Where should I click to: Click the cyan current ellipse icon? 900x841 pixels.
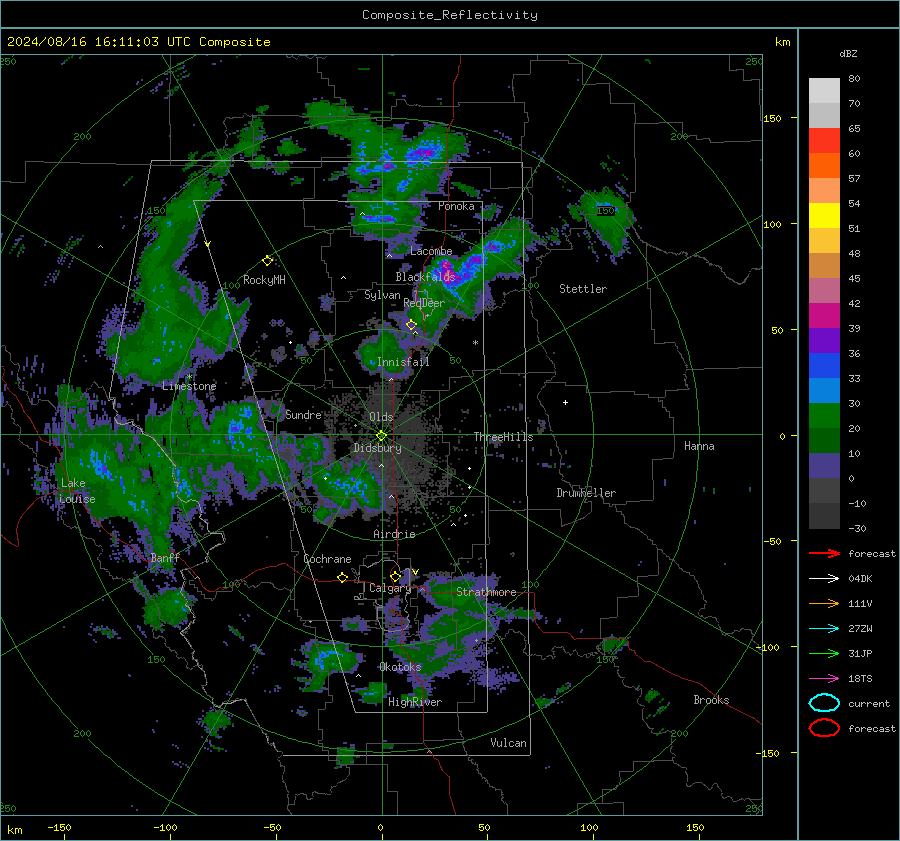824,703
